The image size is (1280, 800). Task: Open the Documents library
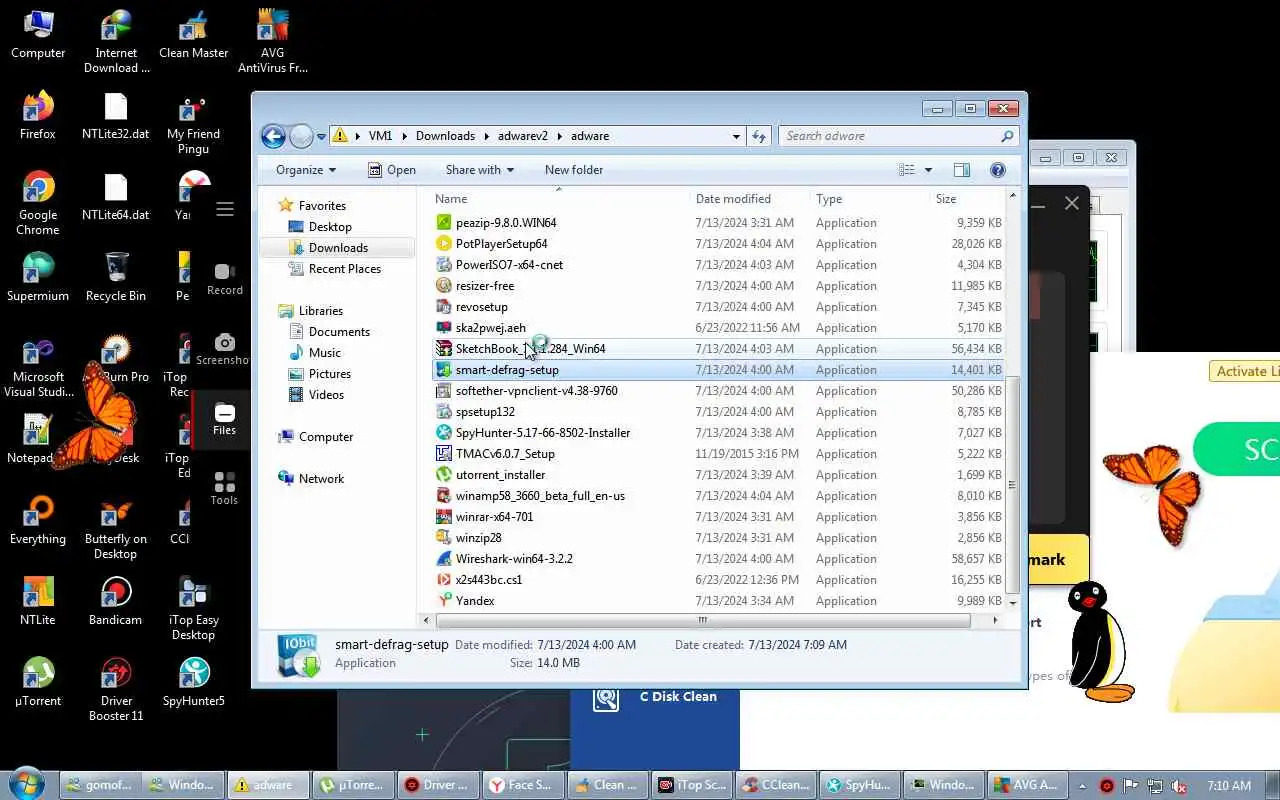pos(339,332)
